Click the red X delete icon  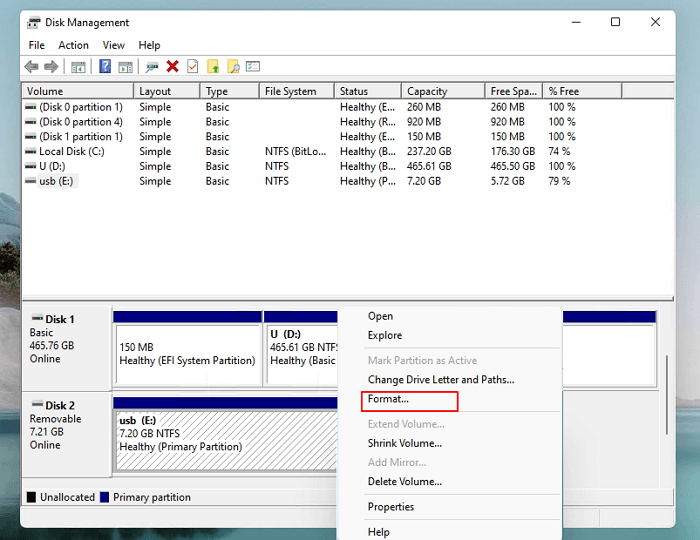(x=173, y=67)
